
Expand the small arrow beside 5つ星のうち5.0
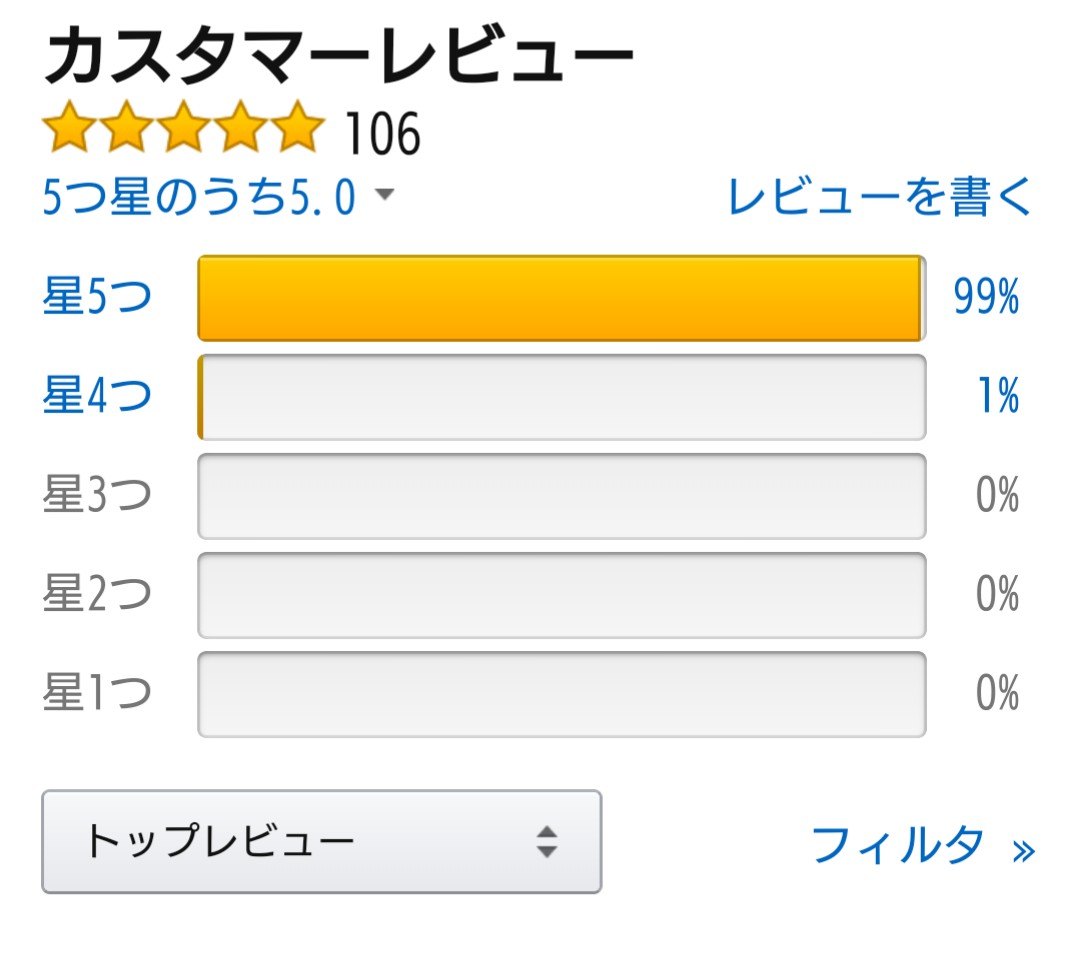point(384,194)
